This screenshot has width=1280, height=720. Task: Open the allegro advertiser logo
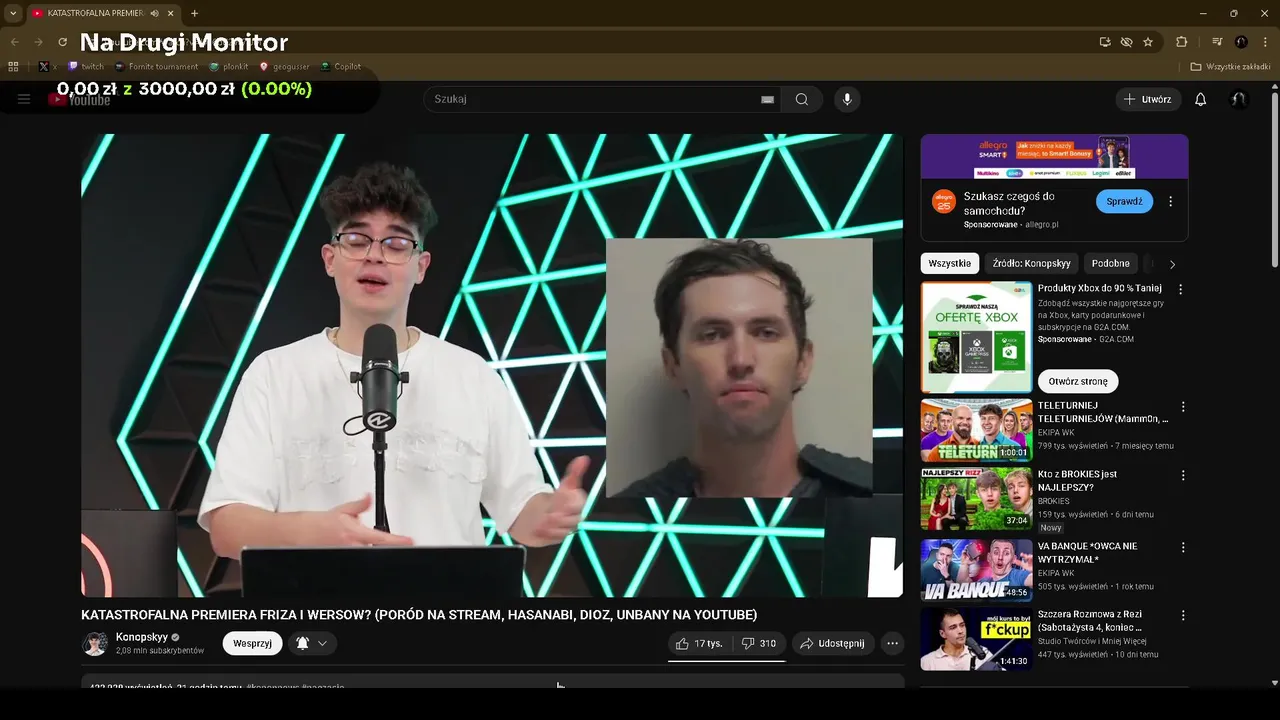(x=944, y=201)
